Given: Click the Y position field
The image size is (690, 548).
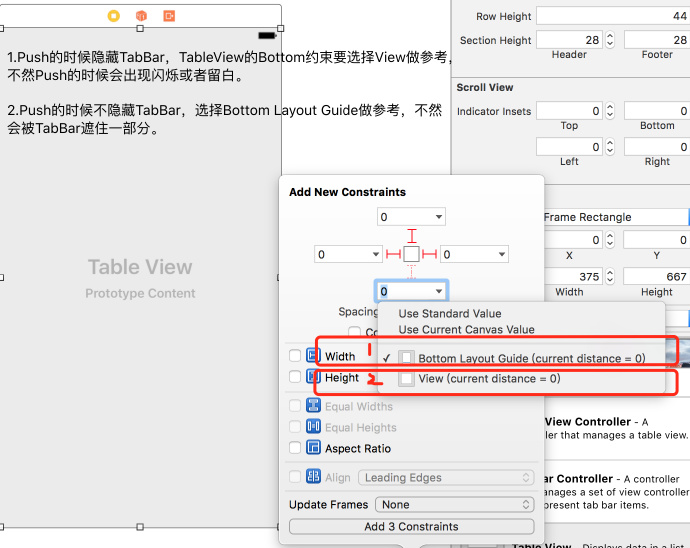Looking at the screenshot, I should pos(657,240).
